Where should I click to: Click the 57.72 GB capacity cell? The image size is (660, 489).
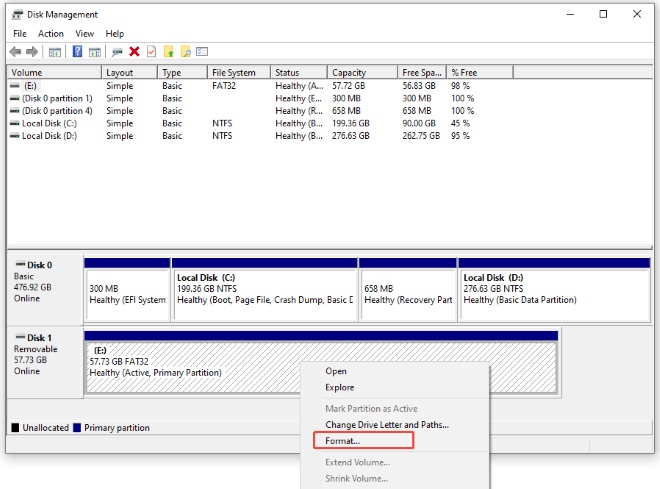click(349, 85)
